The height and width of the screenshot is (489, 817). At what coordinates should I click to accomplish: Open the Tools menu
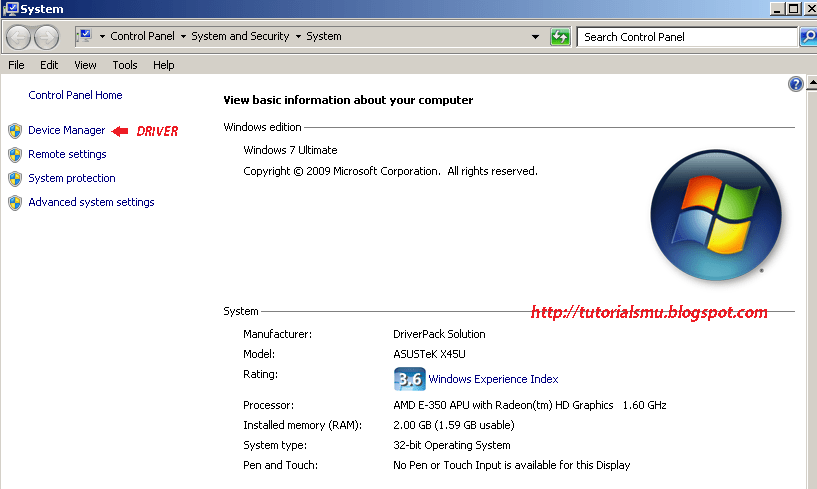tap(125, 65)
